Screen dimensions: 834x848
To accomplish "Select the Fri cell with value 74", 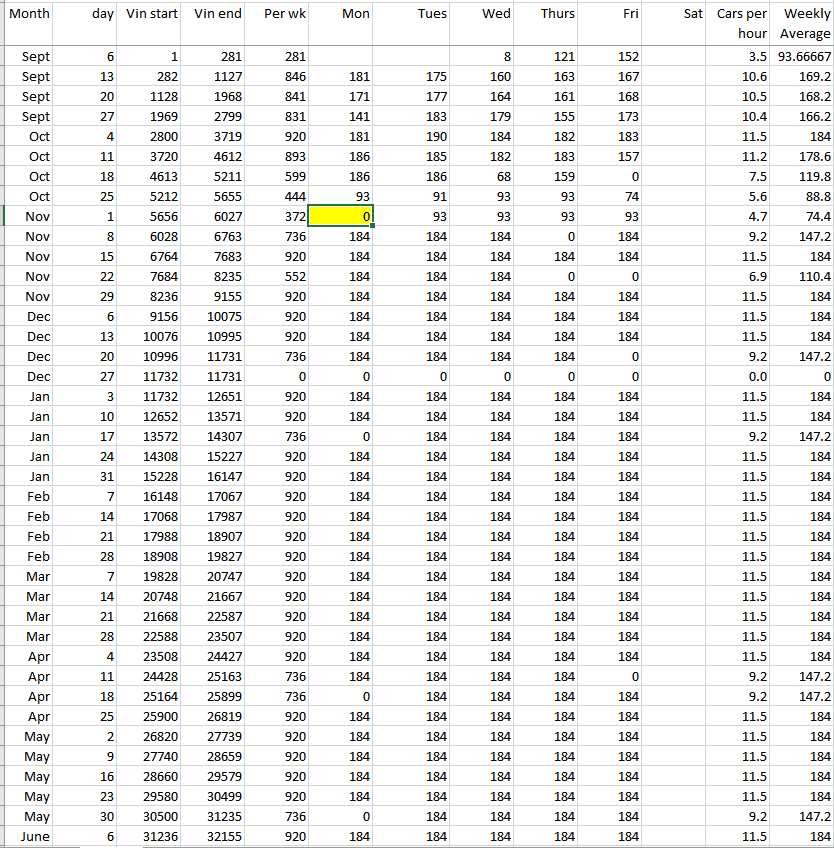I will click(x=608, y=197).
